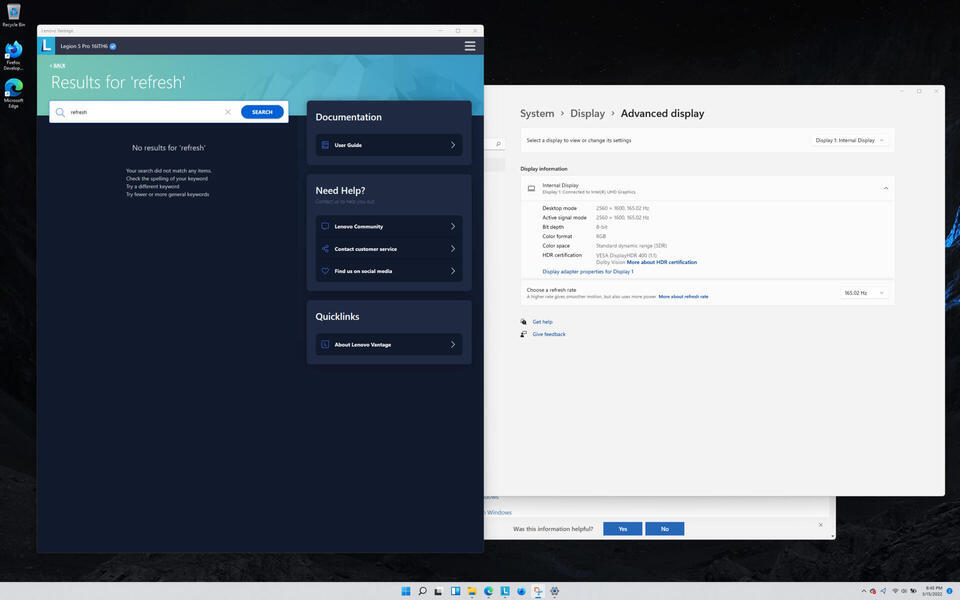
Task: Show hidden tray icons chevron
Action: click(x=864, y=591)
